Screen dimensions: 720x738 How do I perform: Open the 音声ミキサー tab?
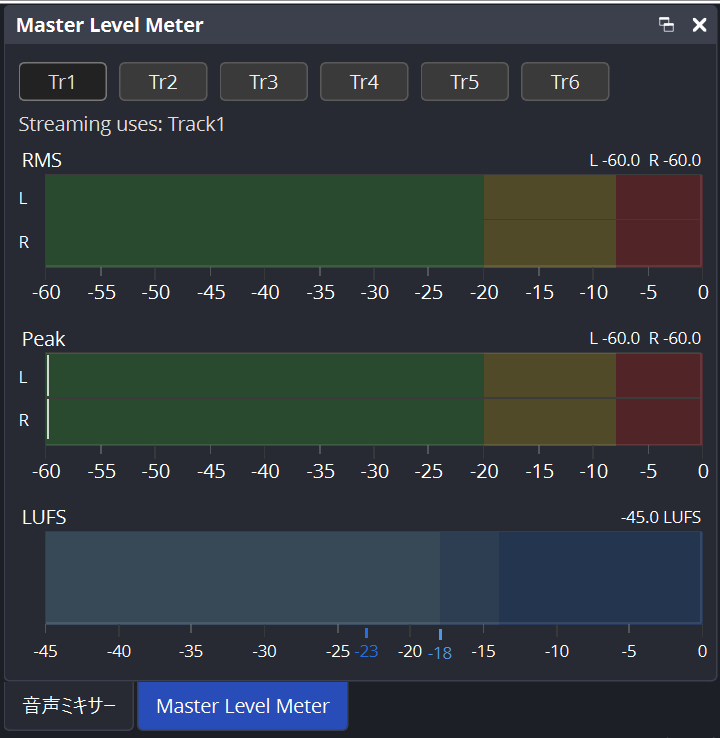point(69,706)
